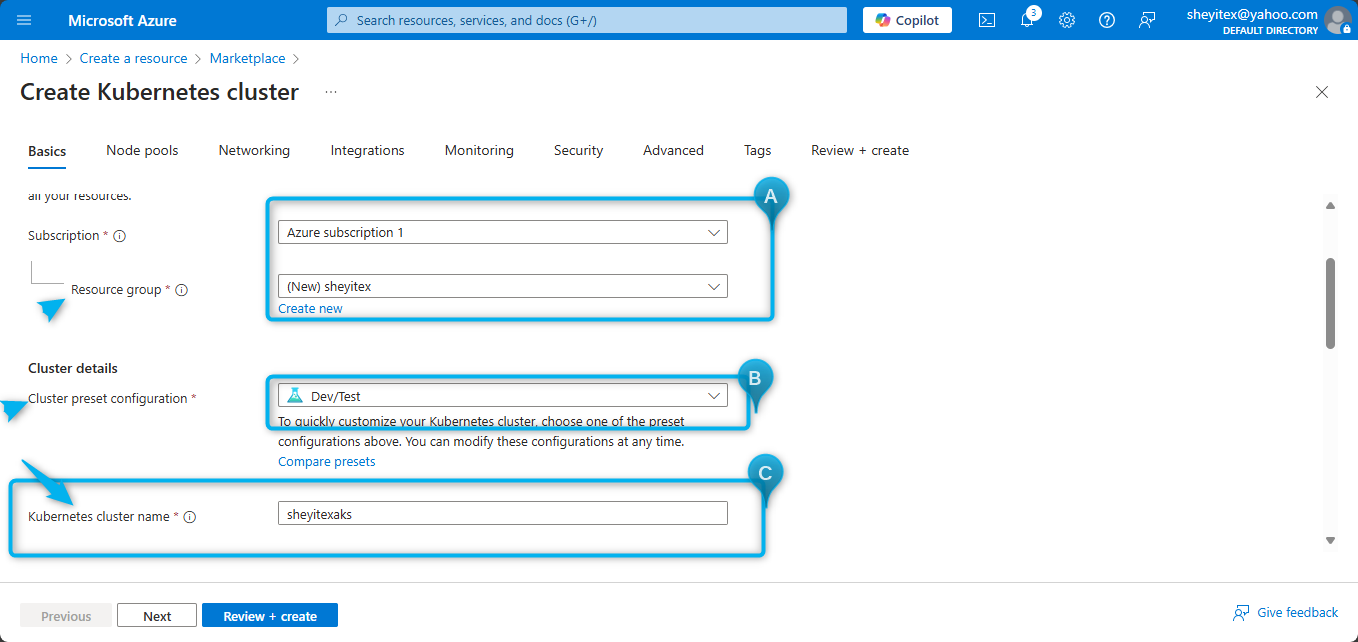Click the Subscription info icon
This screenshot has height=642, width=1358.
tap(119, 236)
